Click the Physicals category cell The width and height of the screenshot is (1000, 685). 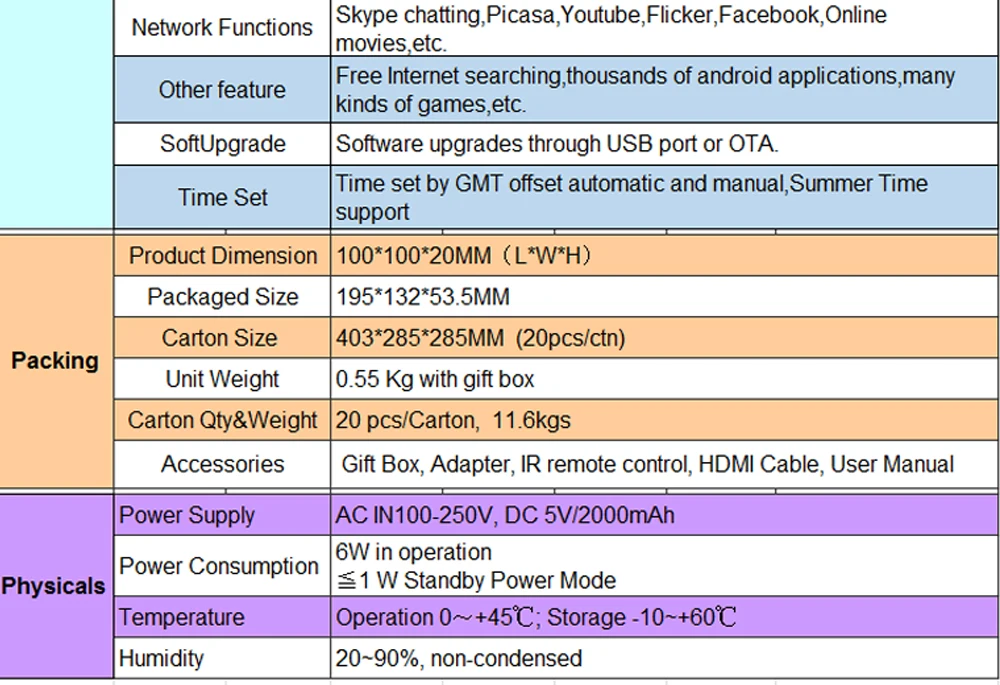[56, 586]
